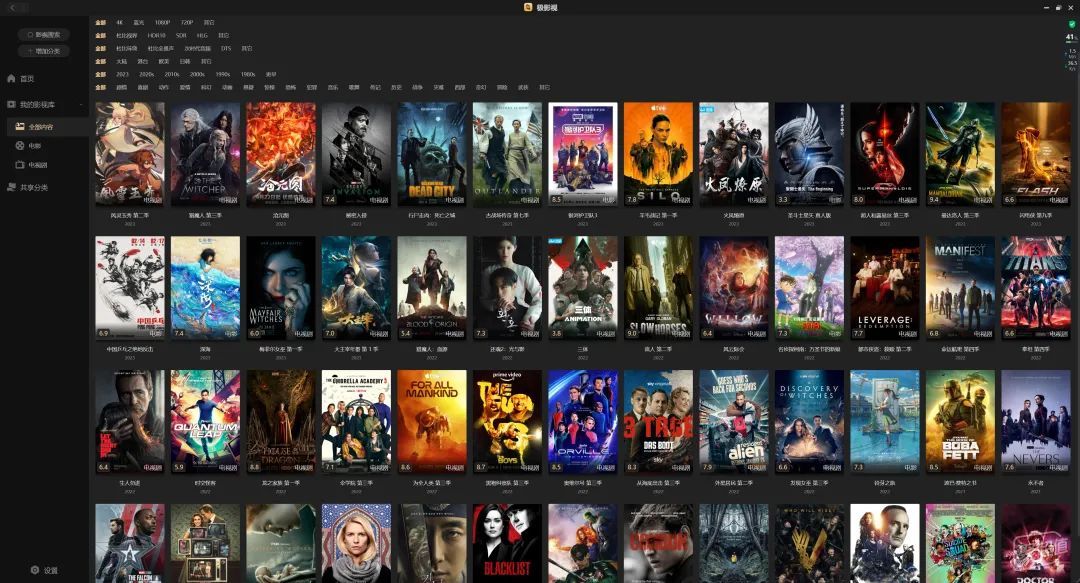1080x583 pixels.
Task: Filter region by 大陆
Action: [121, 62]
